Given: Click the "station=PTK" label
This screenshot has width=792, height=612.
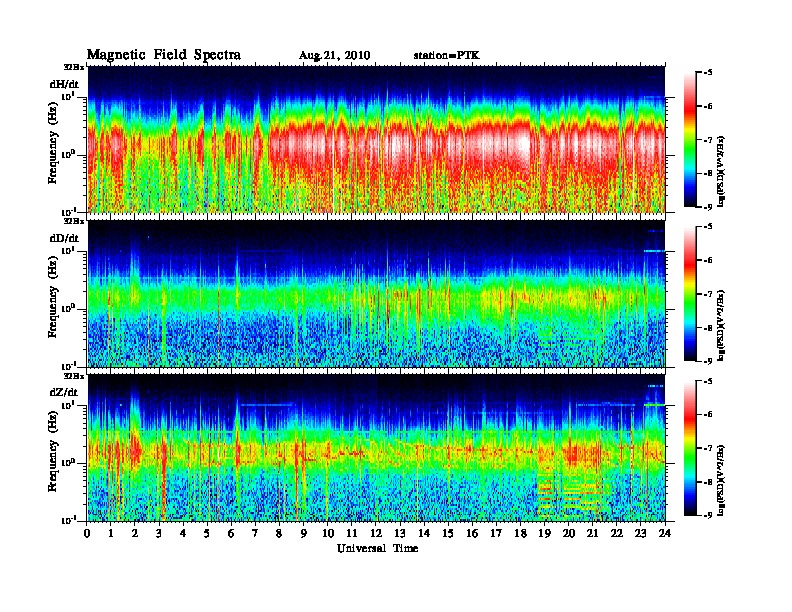Looking at the screenshot, I should pos(447,55).
